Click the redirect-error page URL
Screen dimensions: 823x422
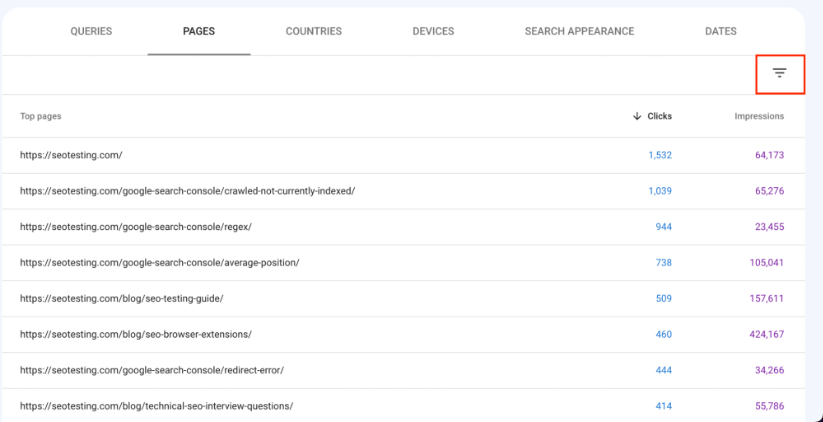click(x=152, y=370)
